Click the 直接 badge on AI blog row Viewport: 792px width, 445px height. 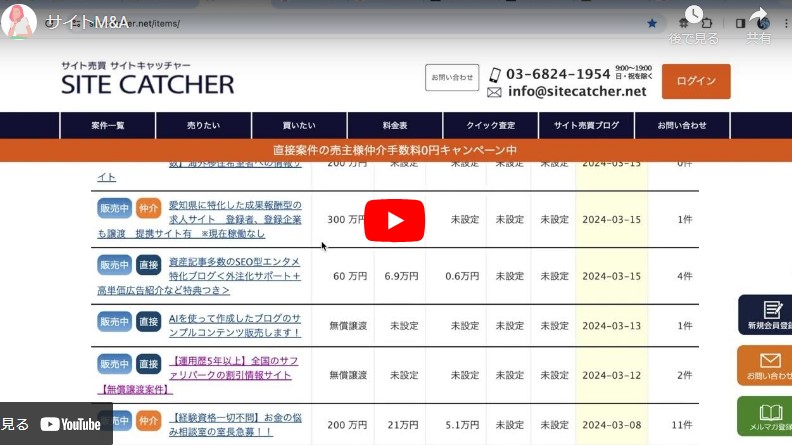148,321
